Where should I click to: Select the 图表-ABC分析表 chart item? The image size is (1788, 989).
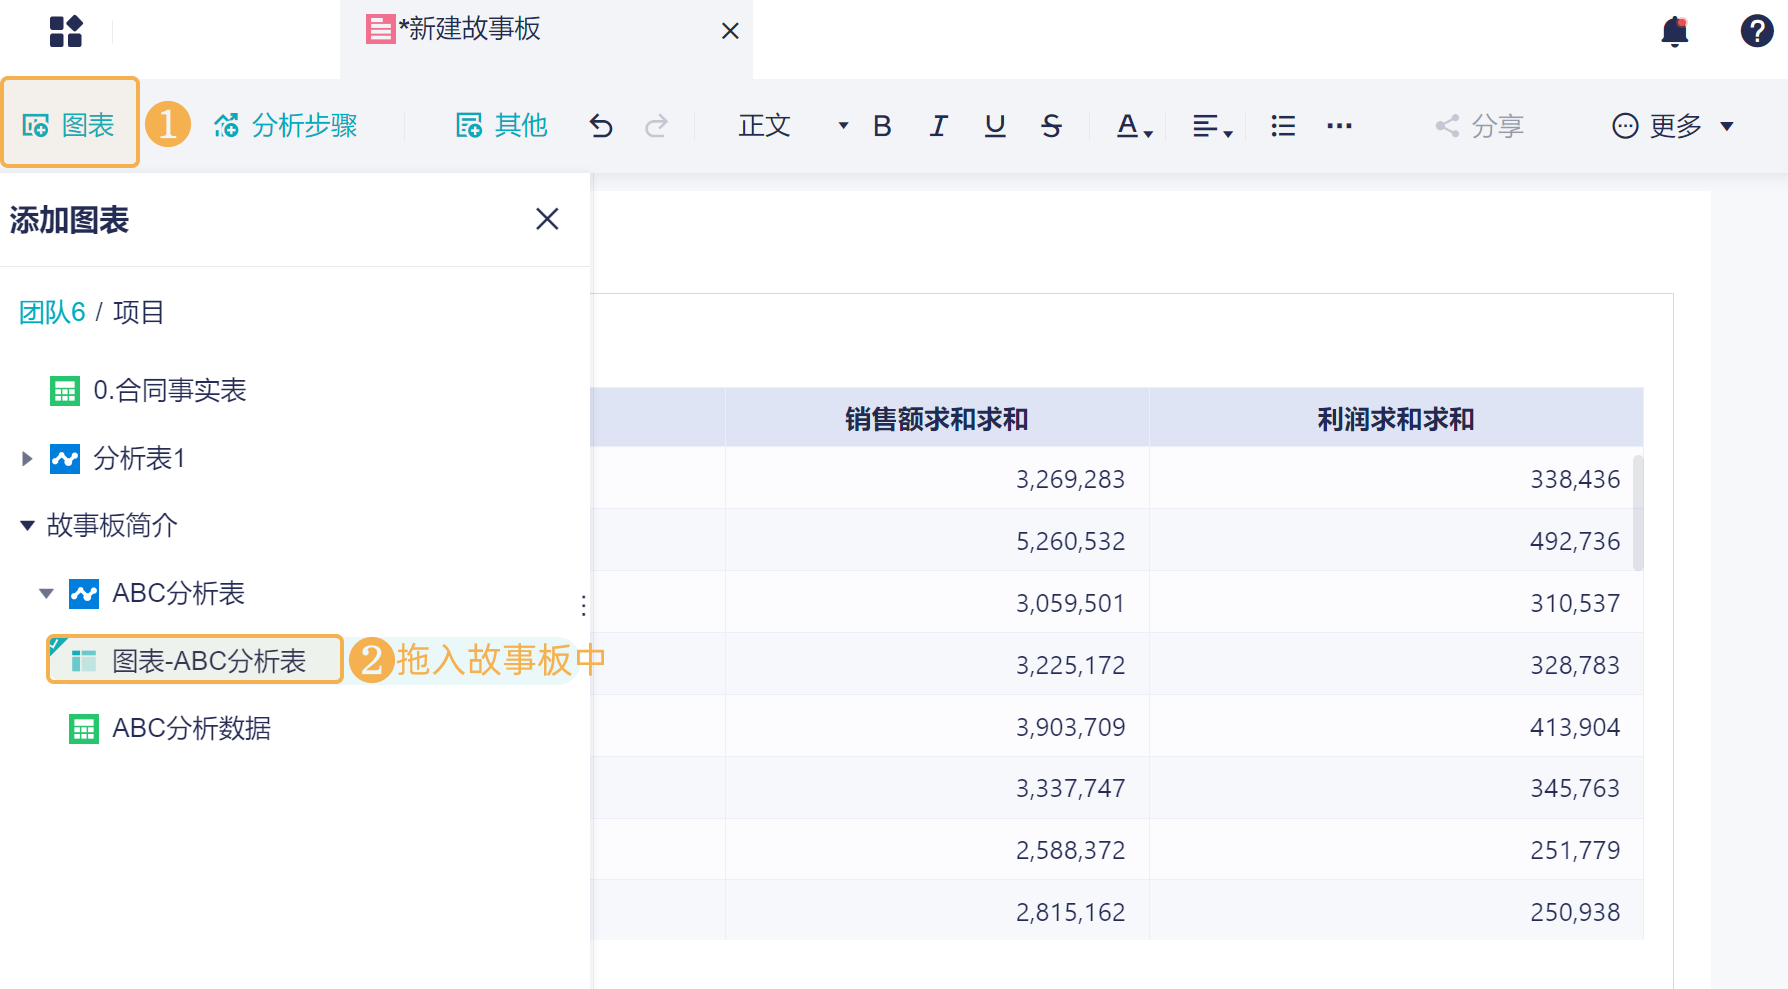[x=195, y=660]
